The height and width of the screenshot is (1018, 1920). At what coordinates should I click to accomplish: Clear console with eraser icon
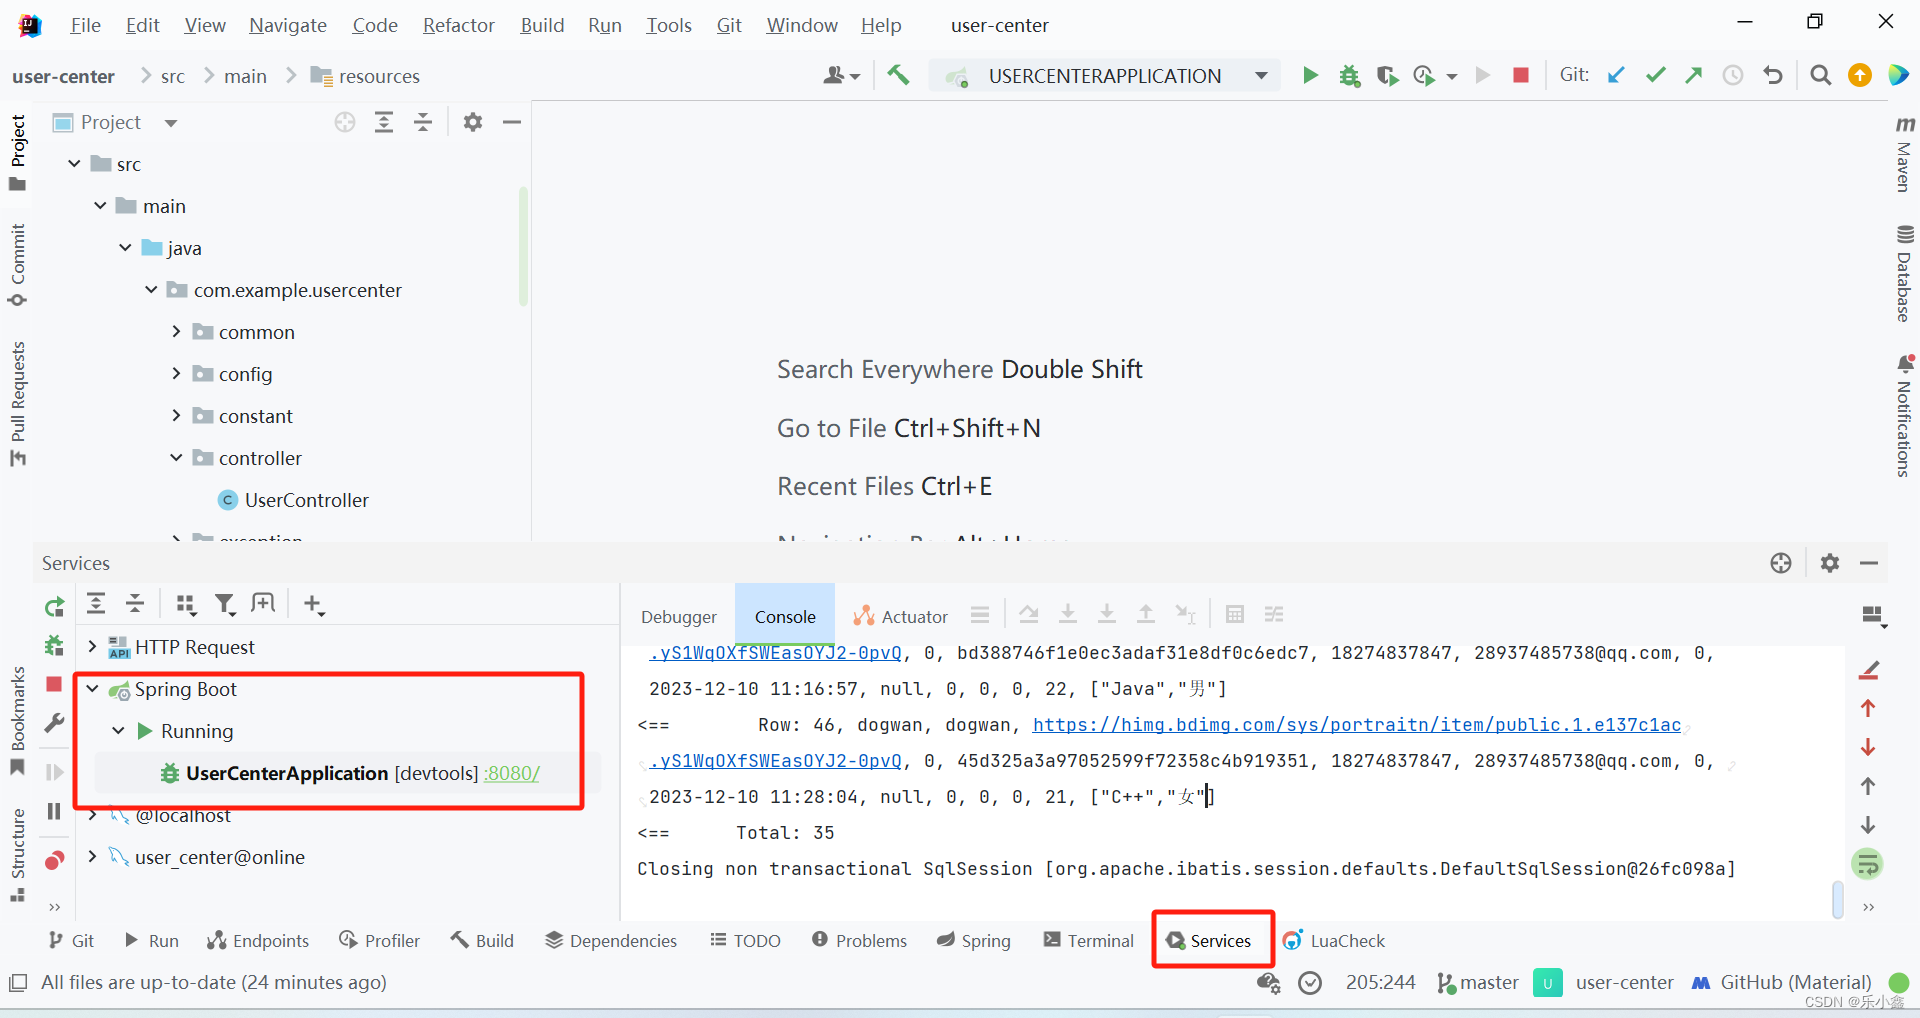tap(1868, 670)
